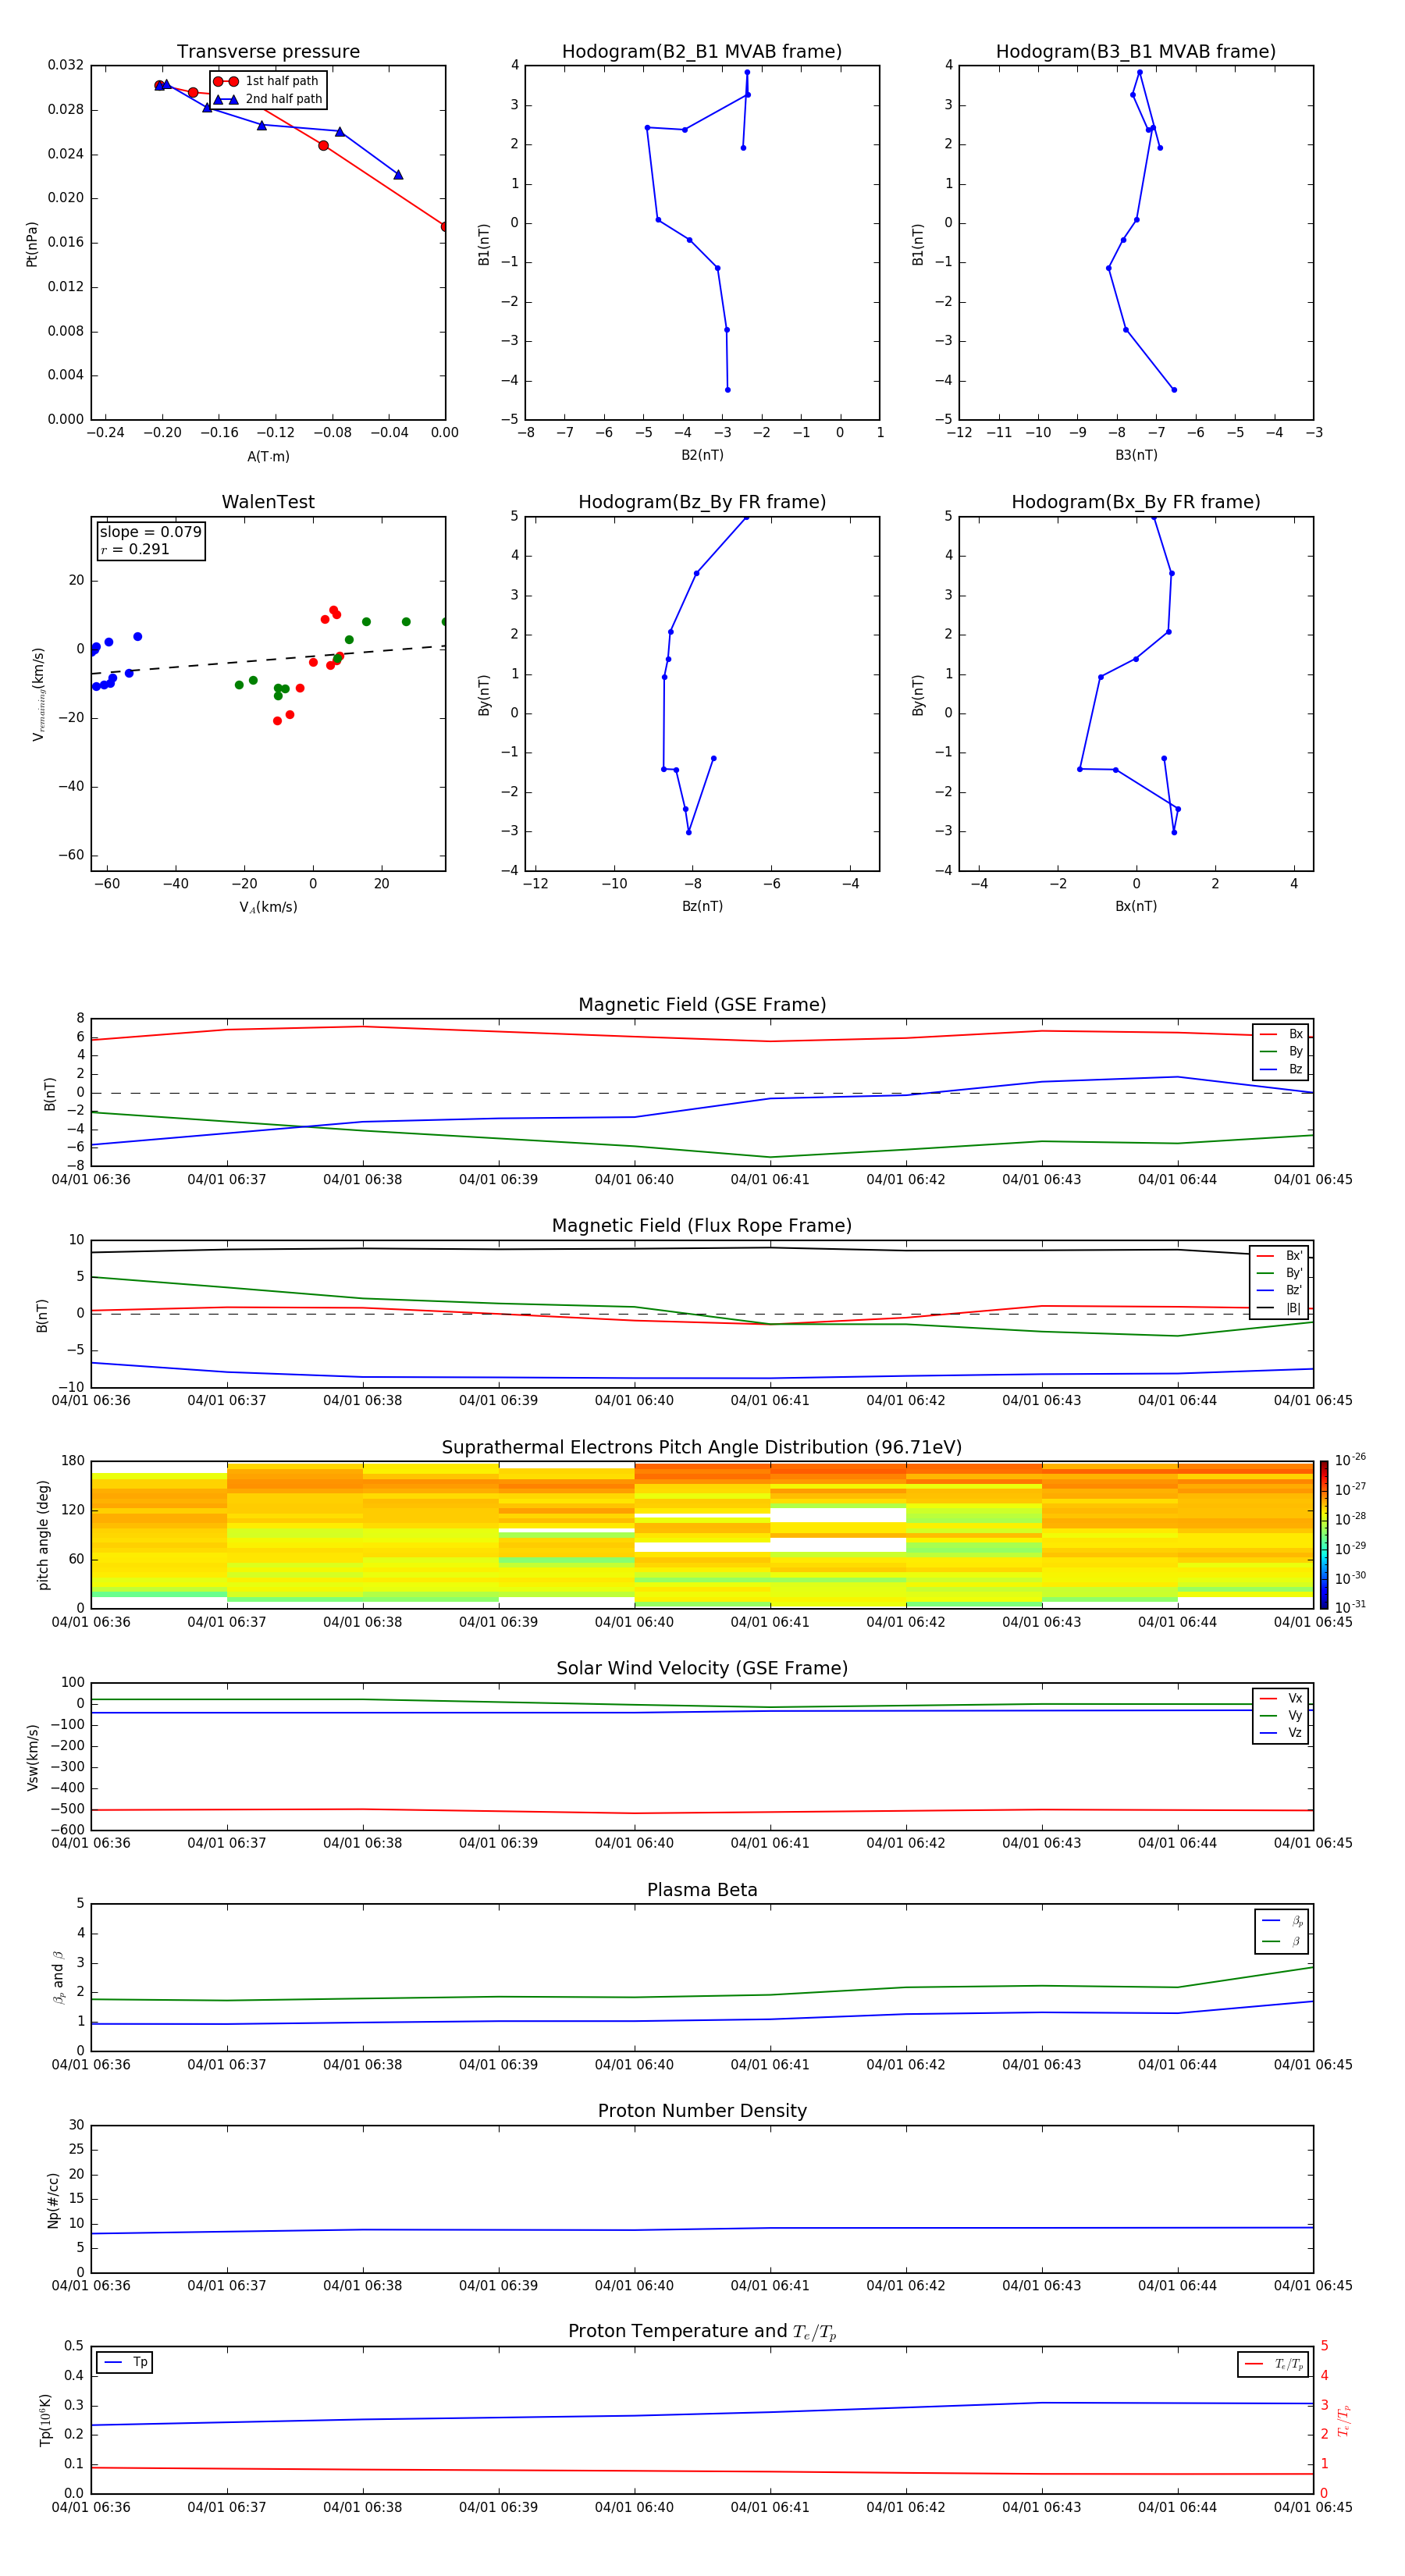Image resolution: width=1405 pixels, height=2576 pixels.
Task: Click the "Magnetic Field (GSE Frame)" title
Action: (702, 1005)
